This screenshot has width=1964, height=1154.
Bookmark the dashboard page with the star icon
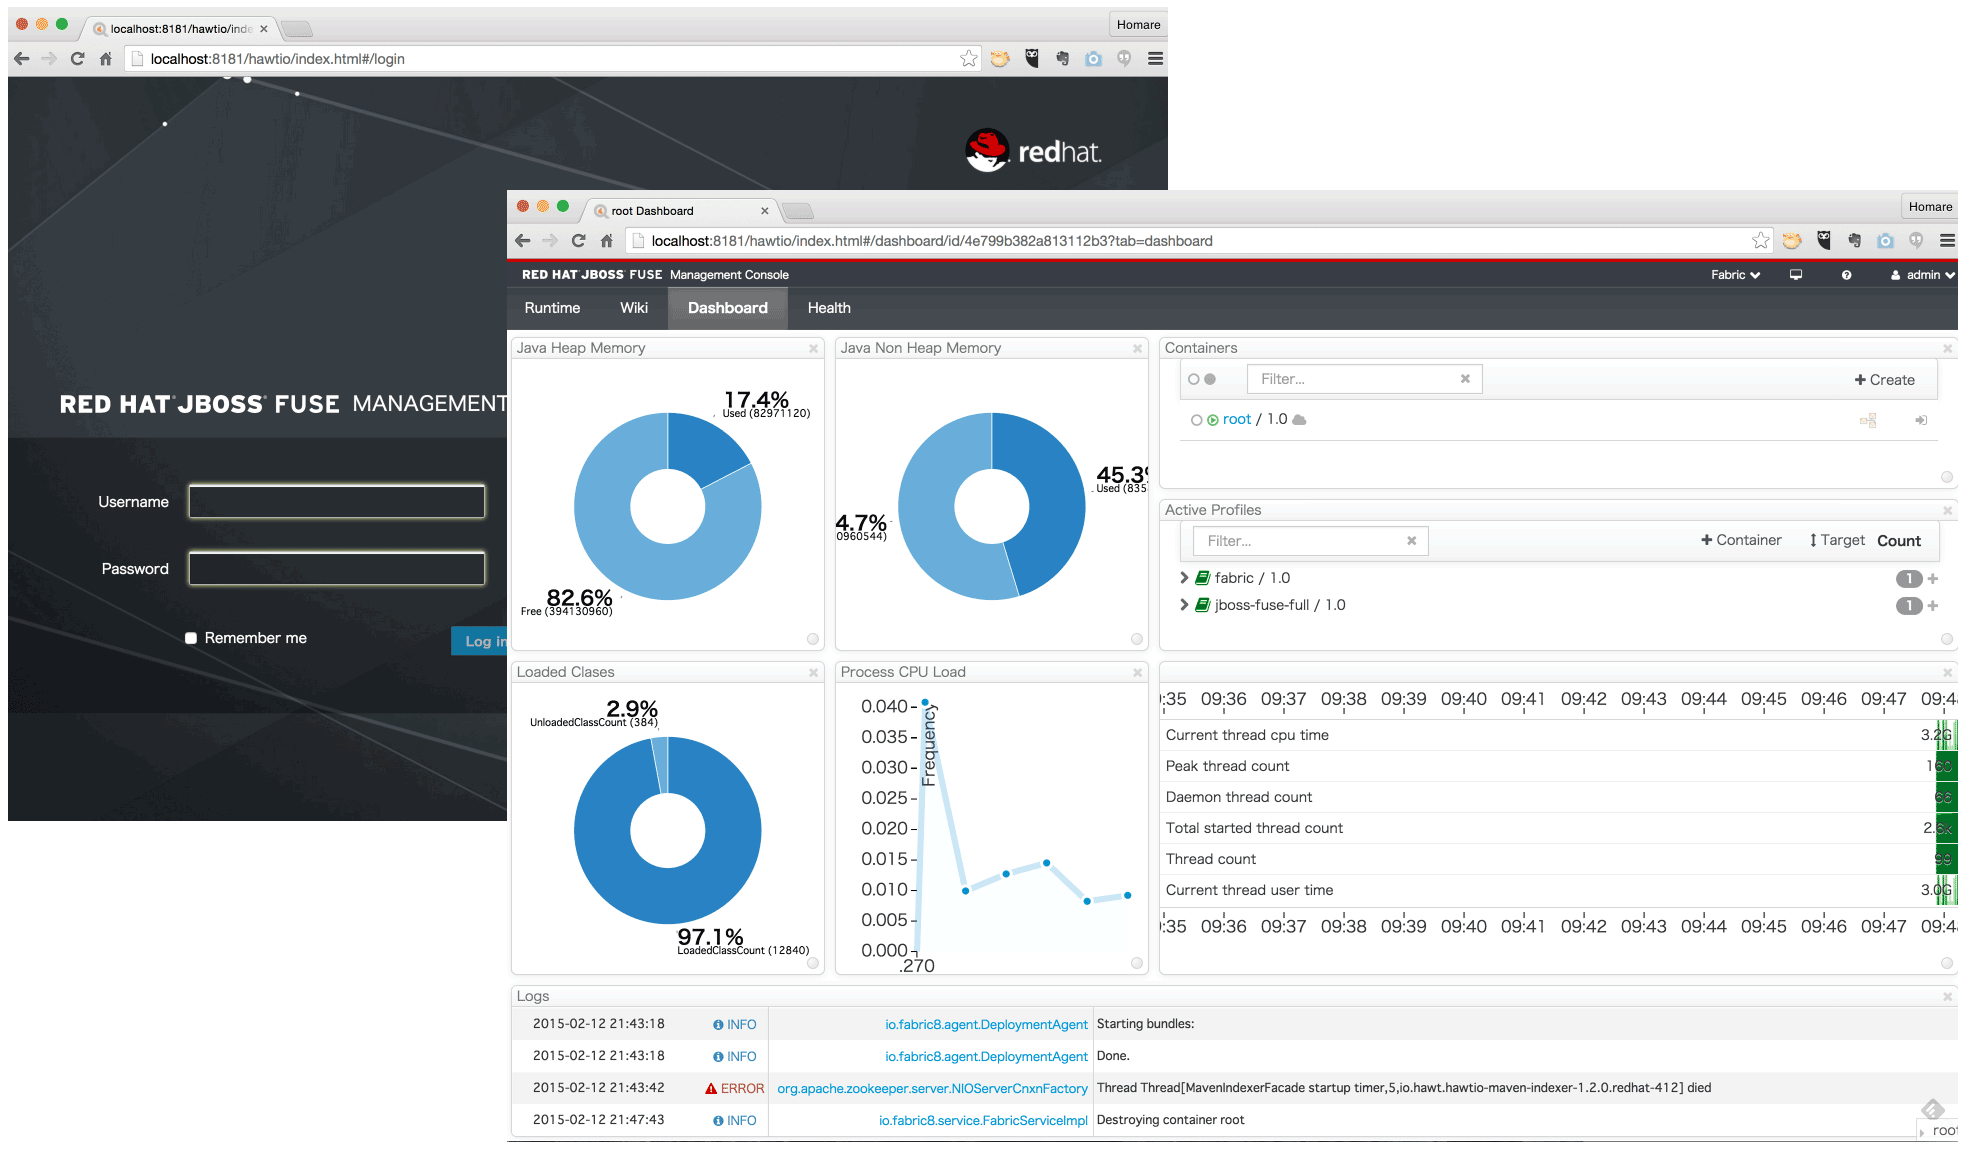click(x=1760, y=241)
